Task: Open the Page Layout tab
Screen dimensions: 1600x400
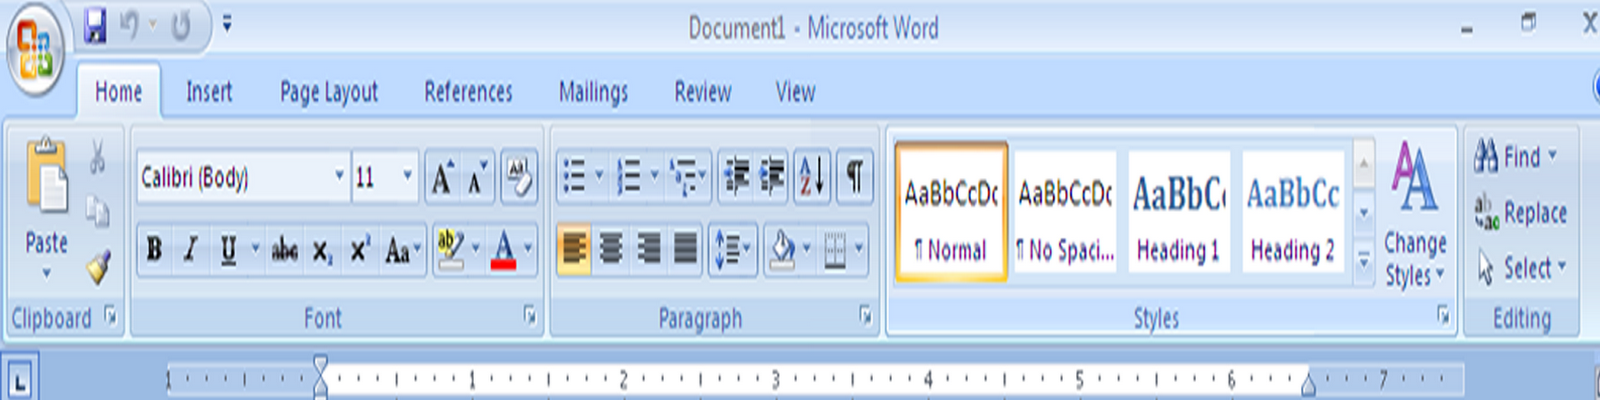Action: (329, 92)
